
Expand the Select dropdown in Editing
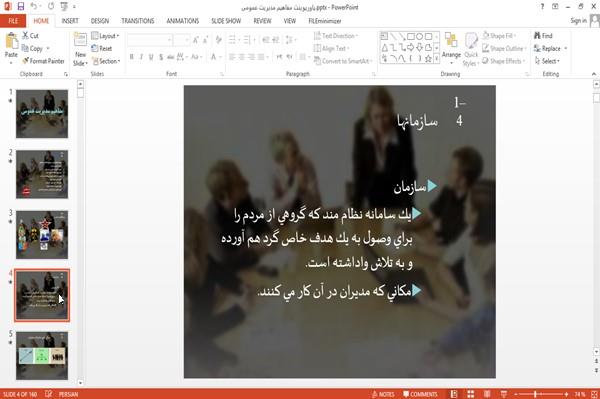[548, 61]
